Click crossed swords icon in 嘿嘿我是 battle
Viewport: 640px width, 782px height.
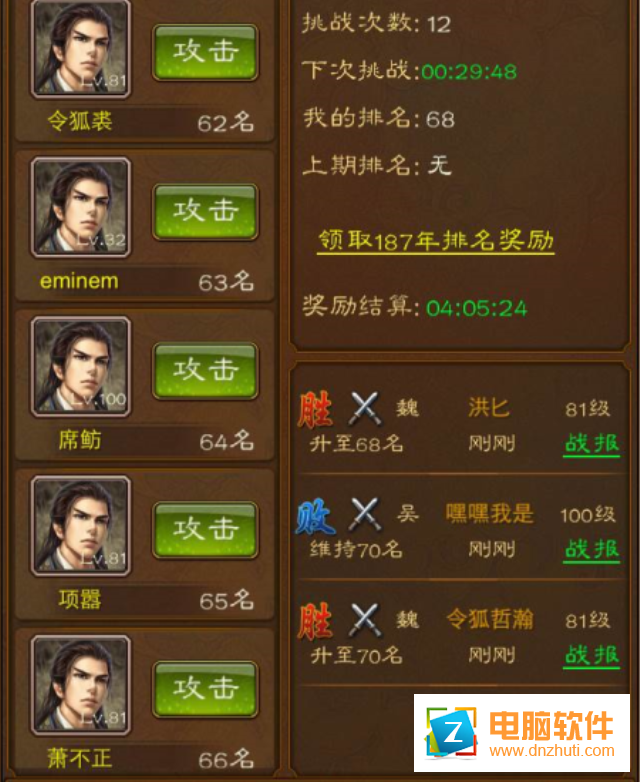365,514
